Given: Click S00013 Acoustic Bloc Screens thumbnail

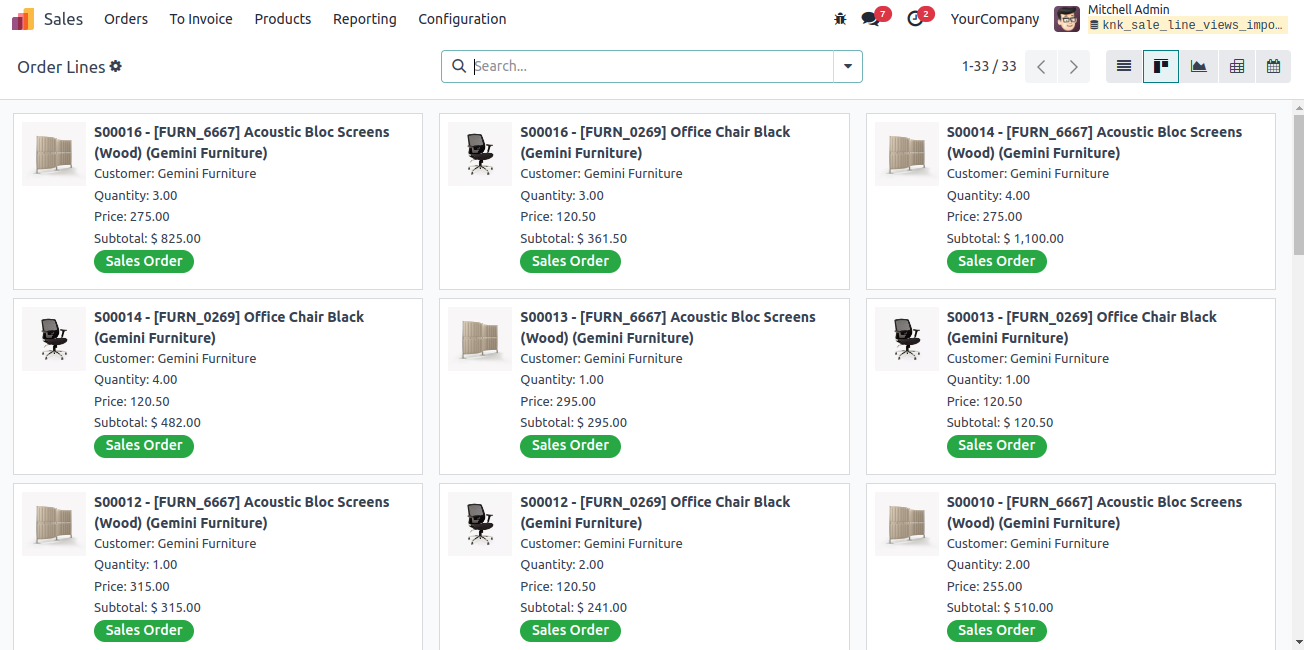Looking at the screenshot, I should point(480,339).
